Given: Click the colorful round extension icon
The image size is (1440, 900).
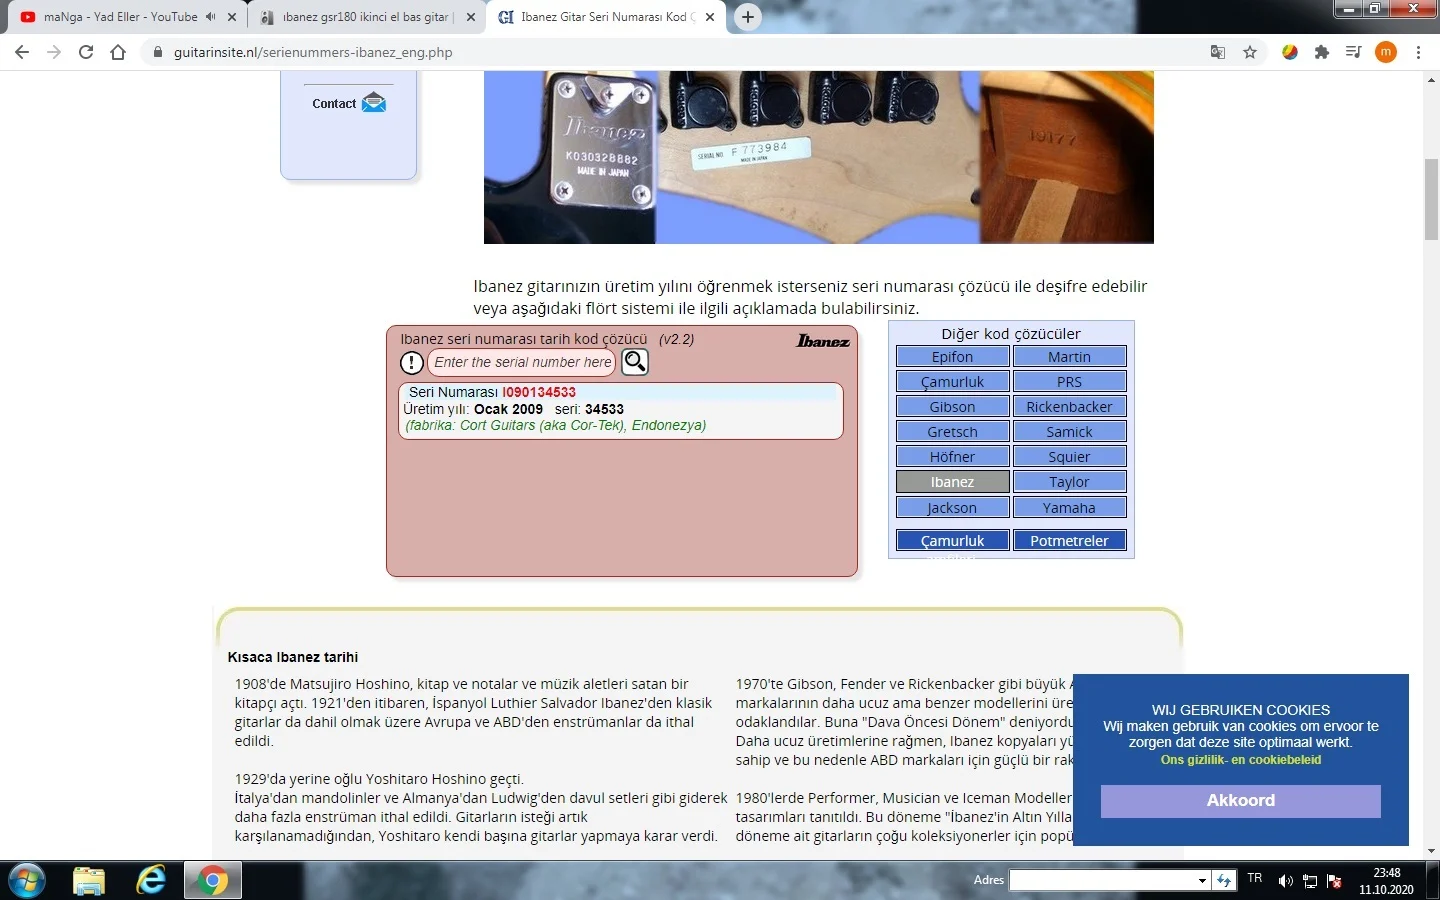Looking at the screenshot, I should click(1290, 52).
